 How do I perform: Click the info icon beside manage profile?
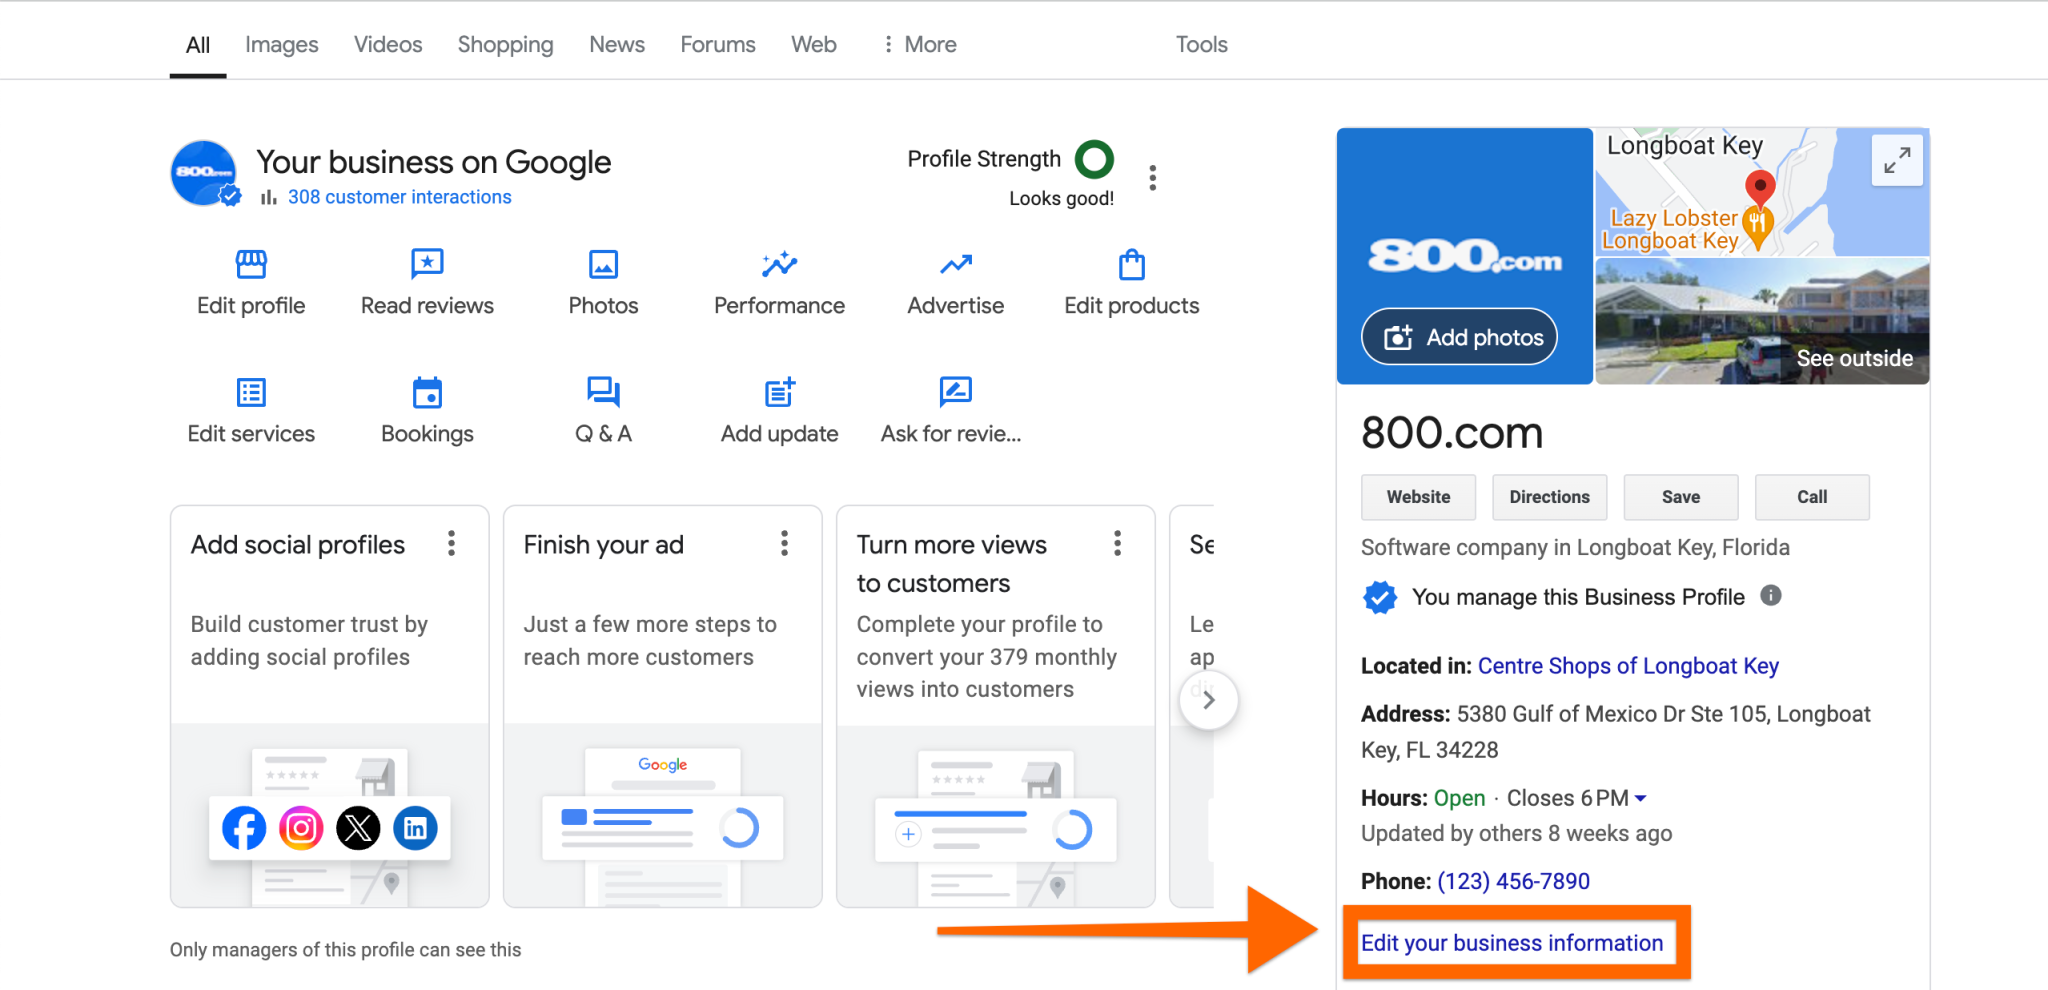tap(1771, 596)
